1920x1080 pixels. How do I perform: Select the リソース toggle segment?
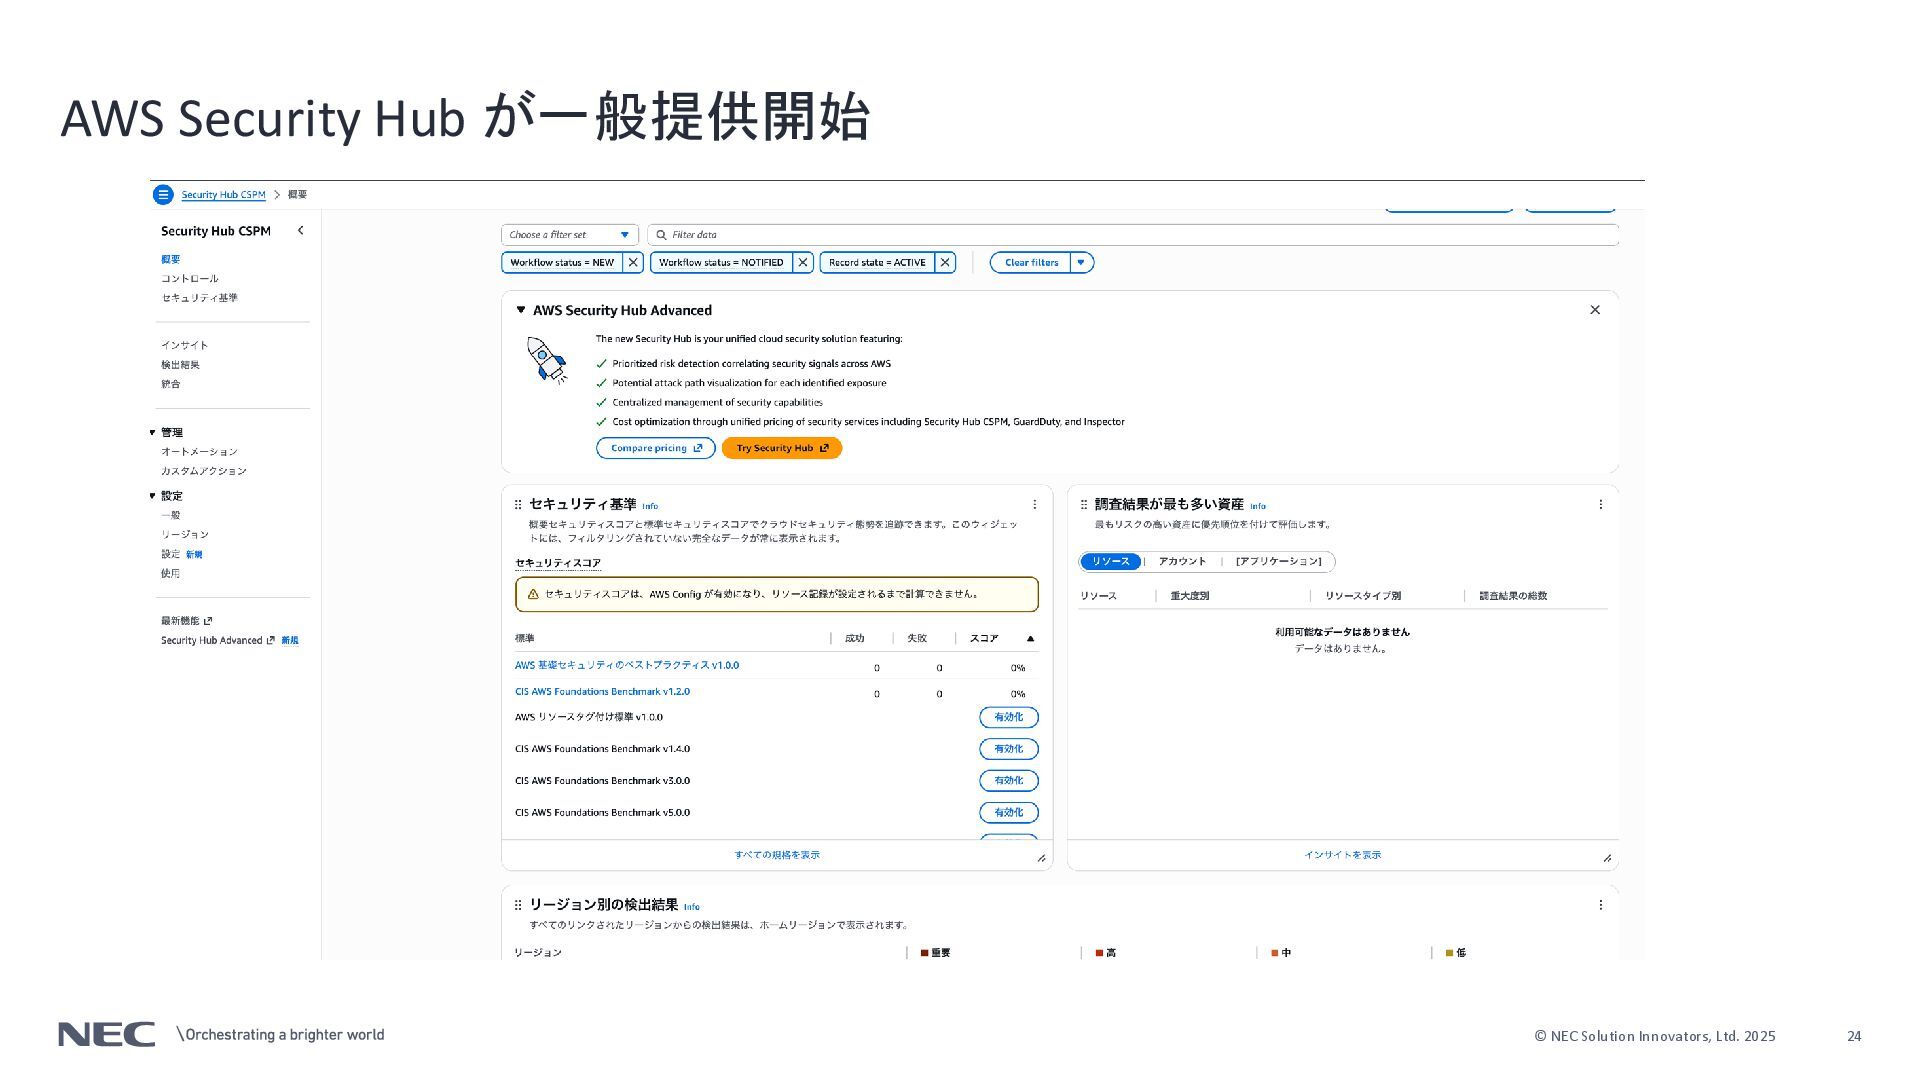1110,562
